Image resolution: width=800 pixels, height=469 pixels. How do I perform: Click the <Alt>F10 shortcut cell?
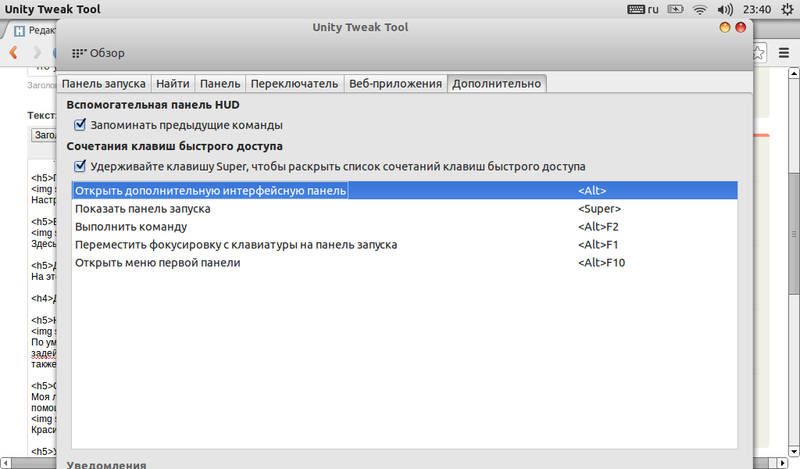[602, 262]
